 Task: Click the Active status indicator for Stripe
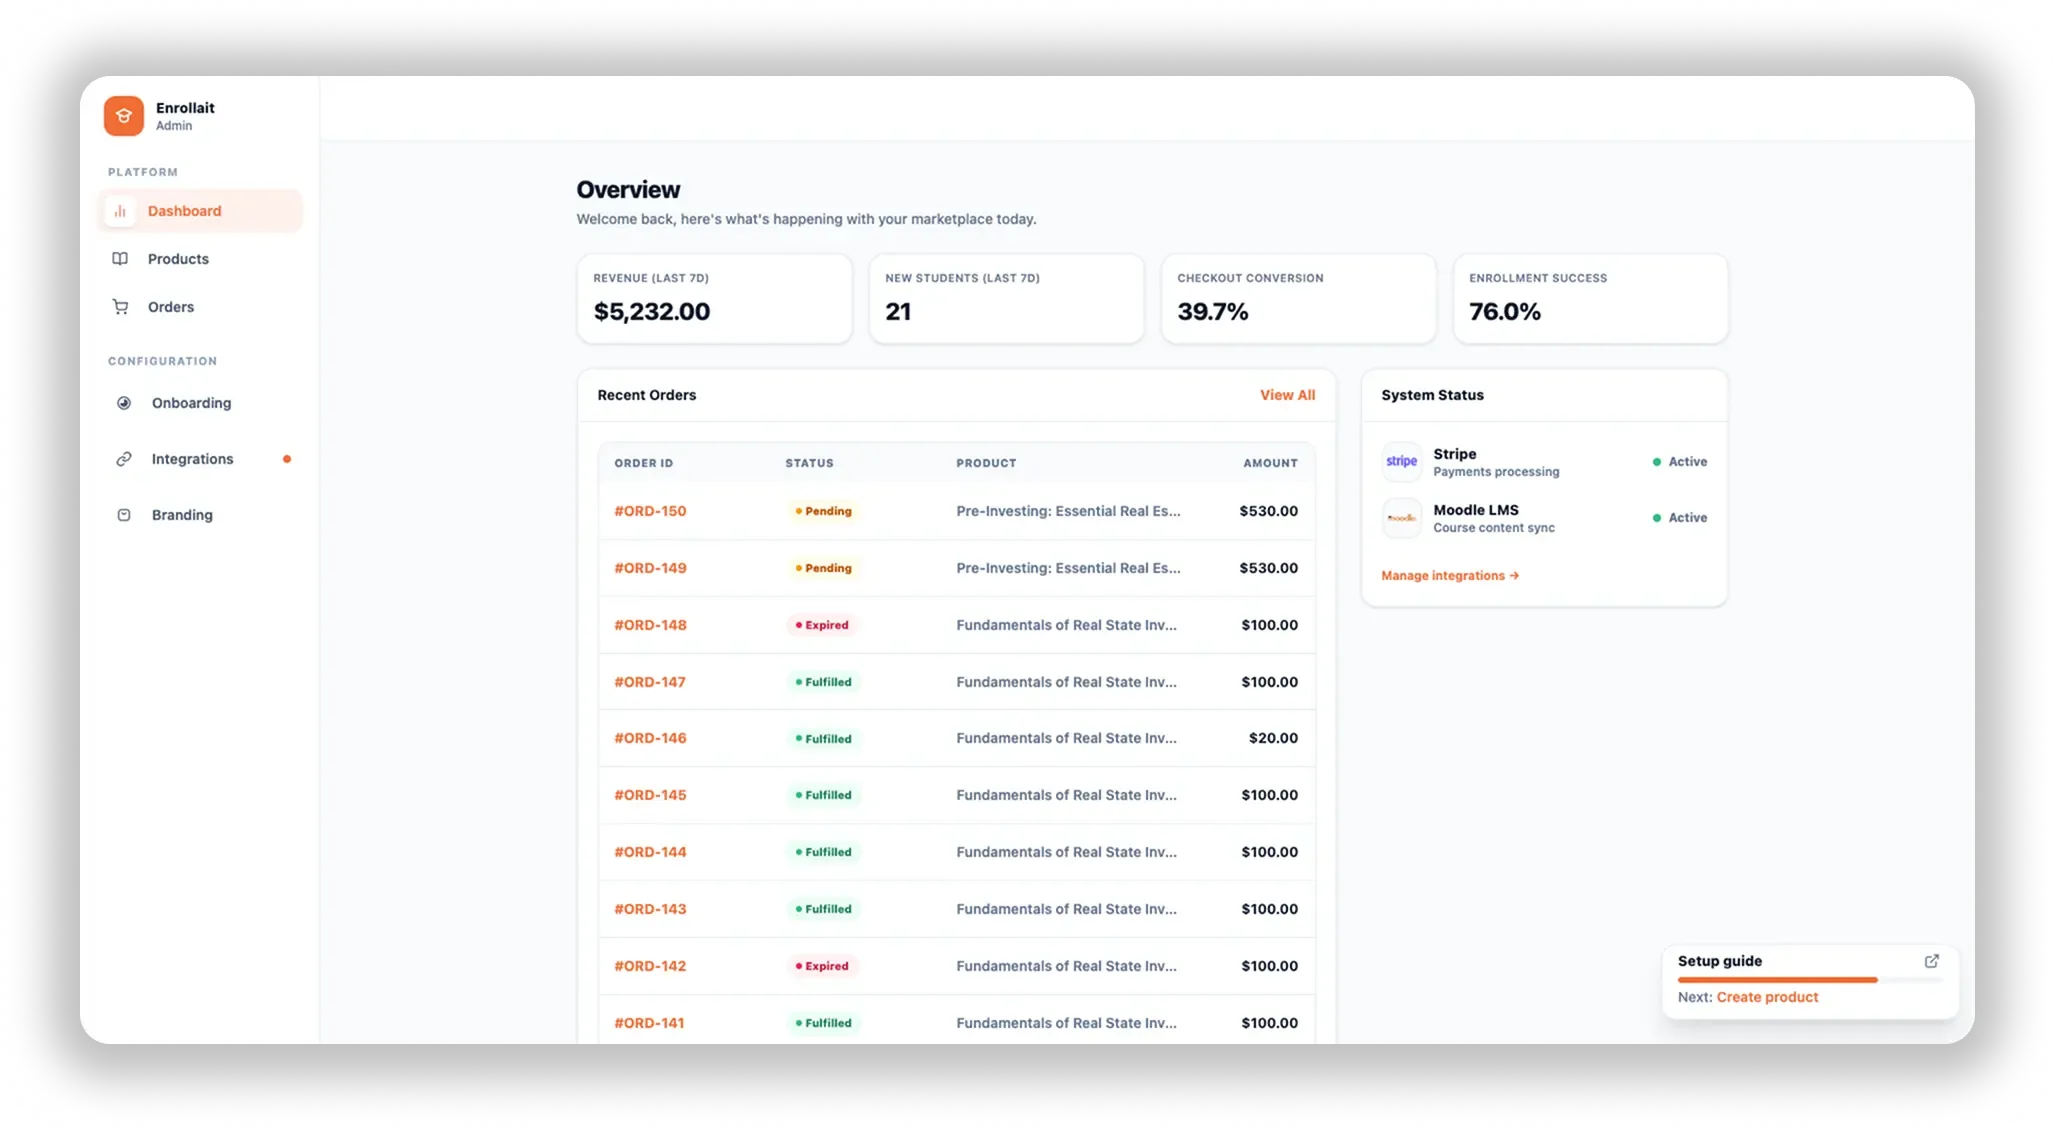point(1656,461)
